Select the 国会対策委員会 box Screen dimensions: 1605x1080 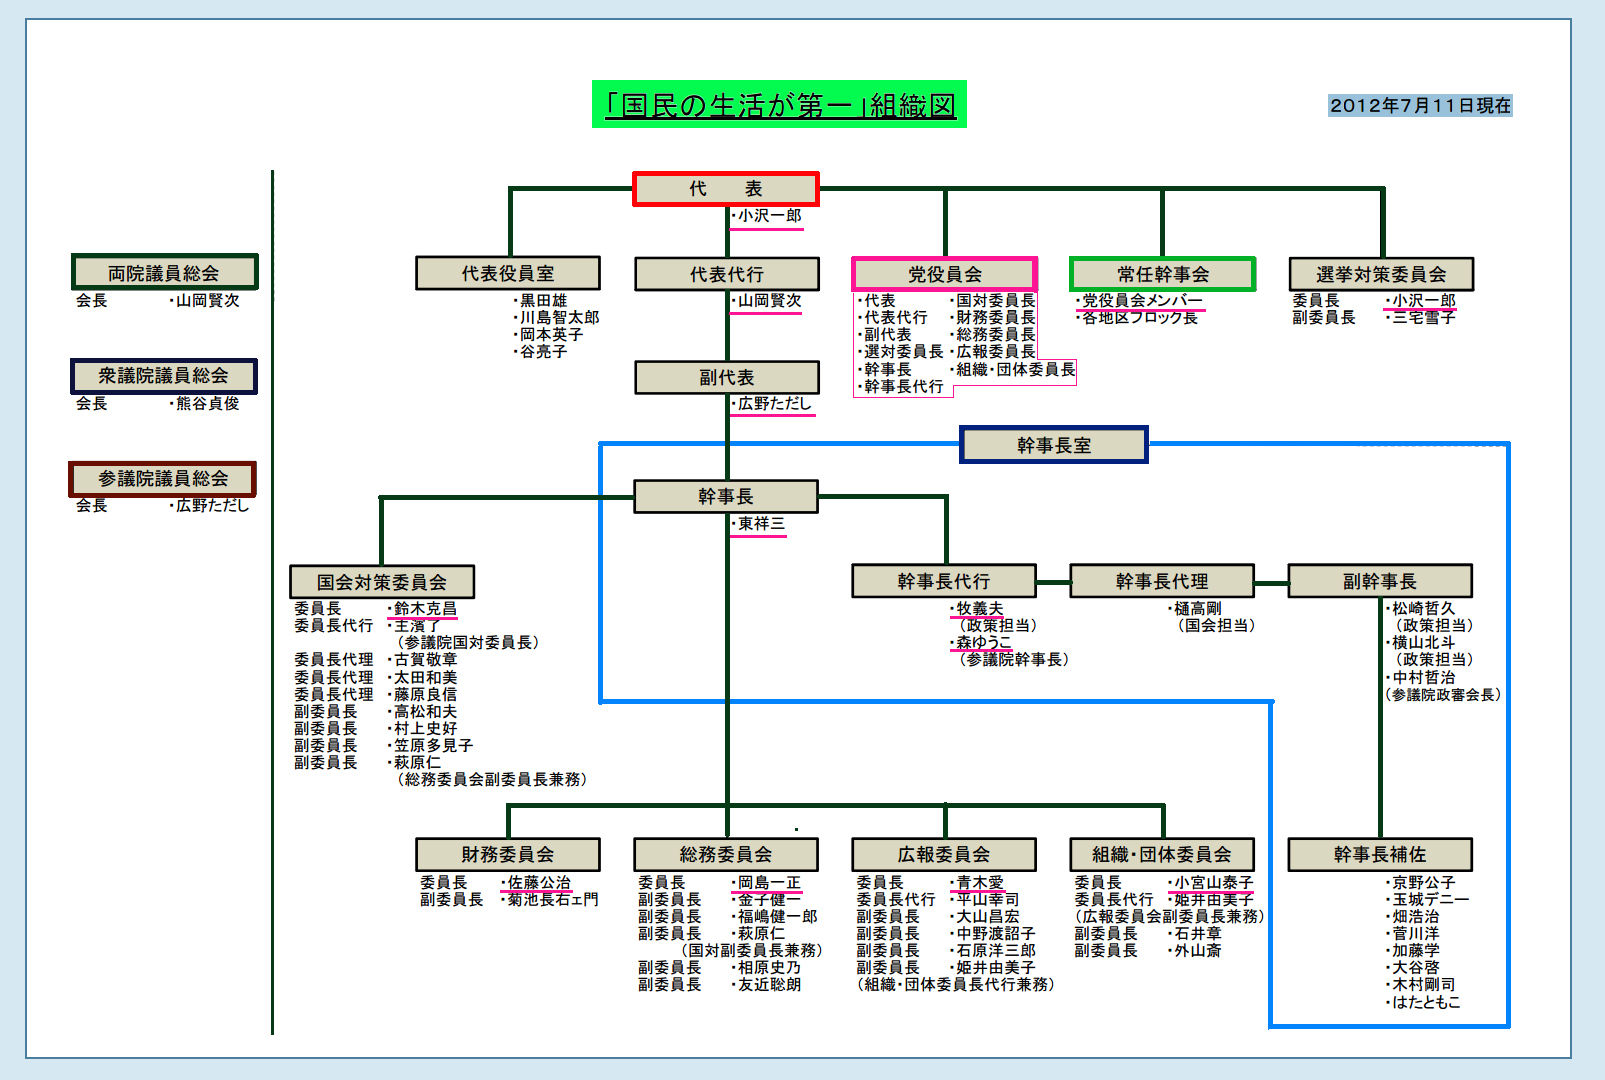pyautogui.click(x=382, y=582)
